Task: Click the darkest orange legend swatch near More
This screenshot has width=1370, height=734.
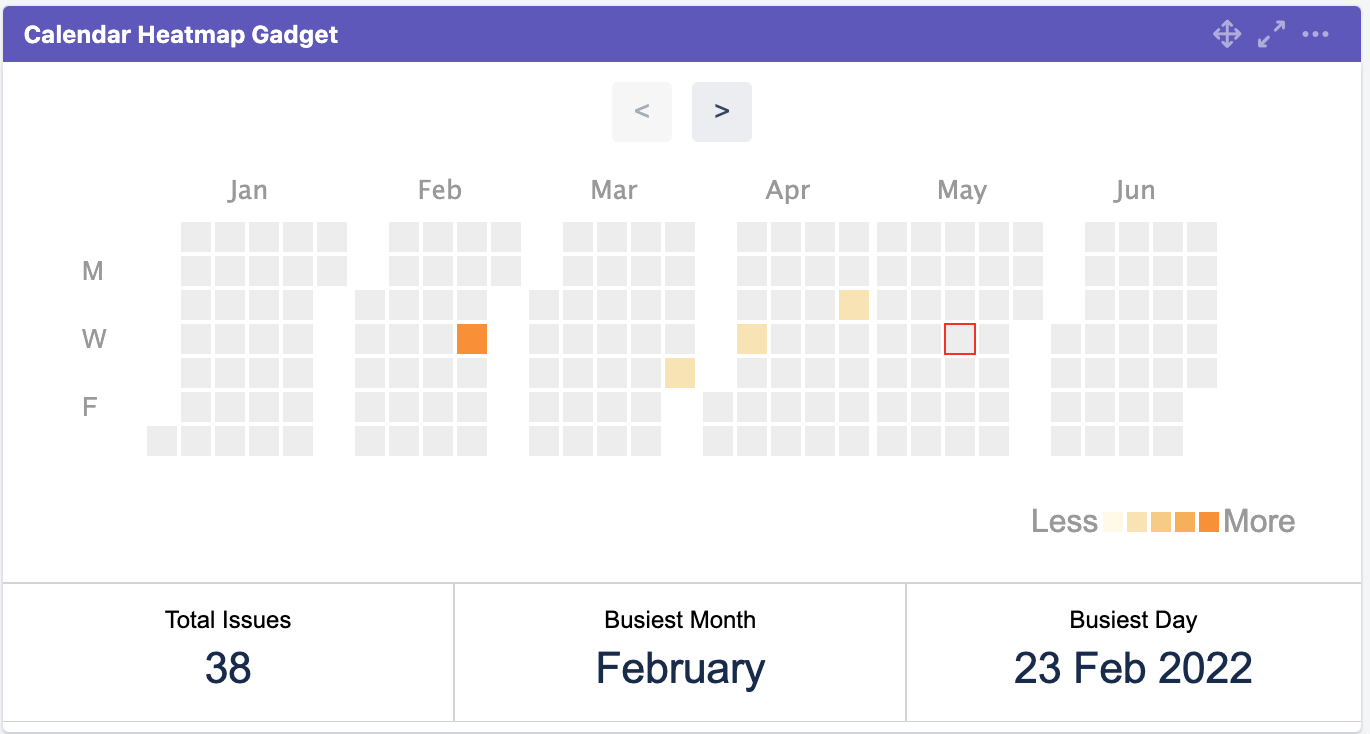Action: [1208, 522]
